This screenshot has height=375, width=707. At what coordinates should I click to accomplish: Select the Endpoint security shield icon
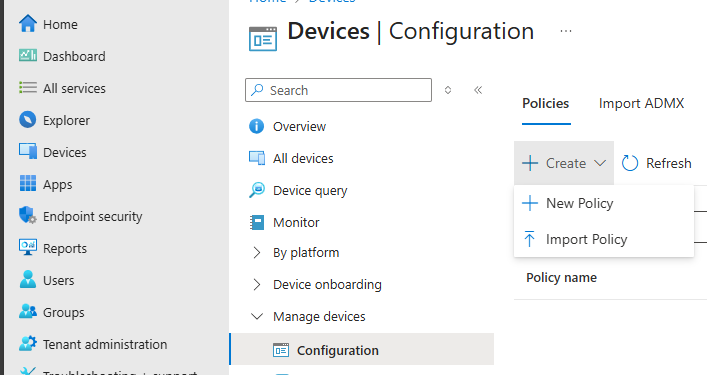[28, 215]
